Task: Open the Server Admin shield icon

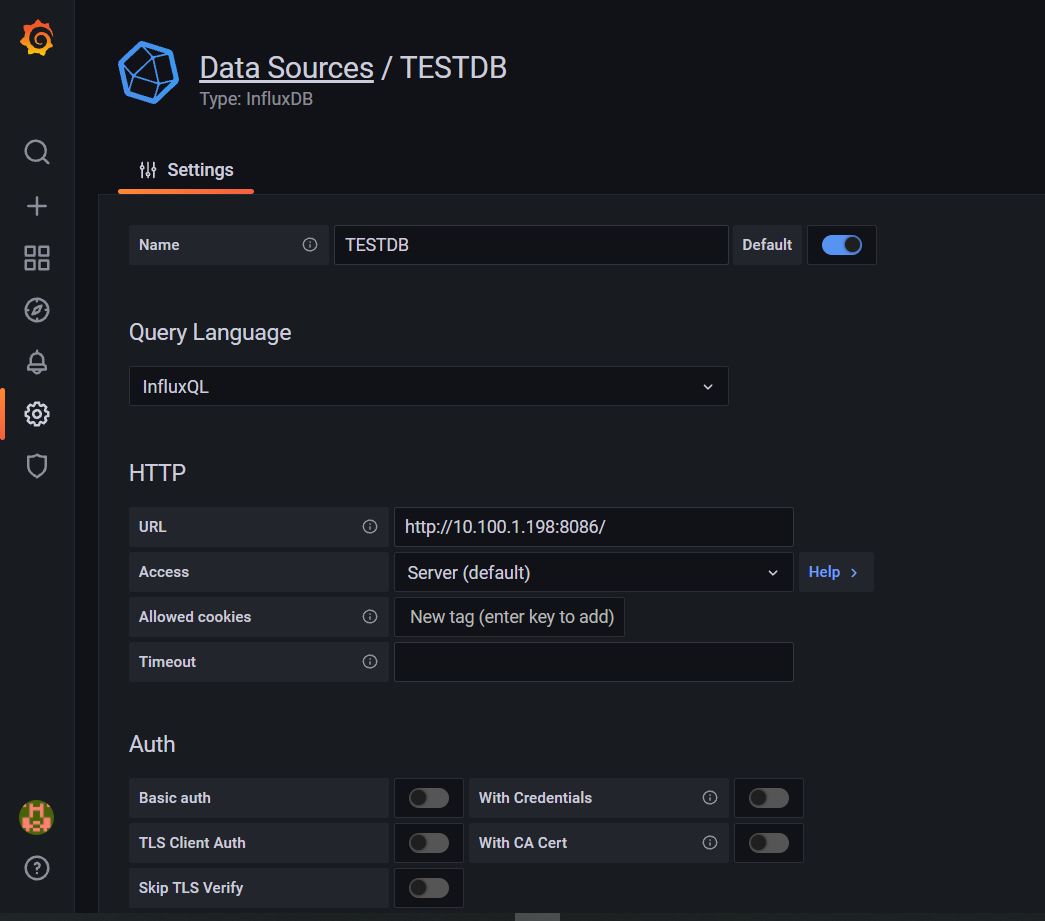Action: [x=37, y=466]
